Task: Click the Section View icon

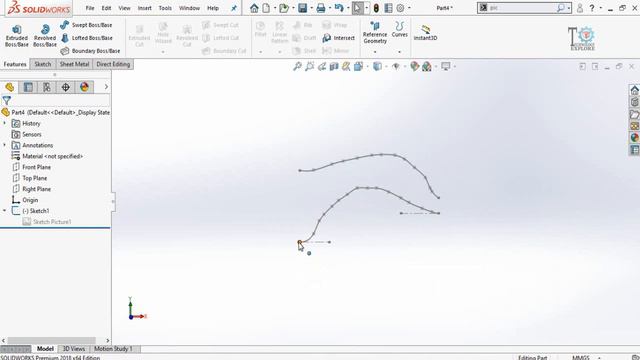Action: pyautogui.click(x=334, y=66)
